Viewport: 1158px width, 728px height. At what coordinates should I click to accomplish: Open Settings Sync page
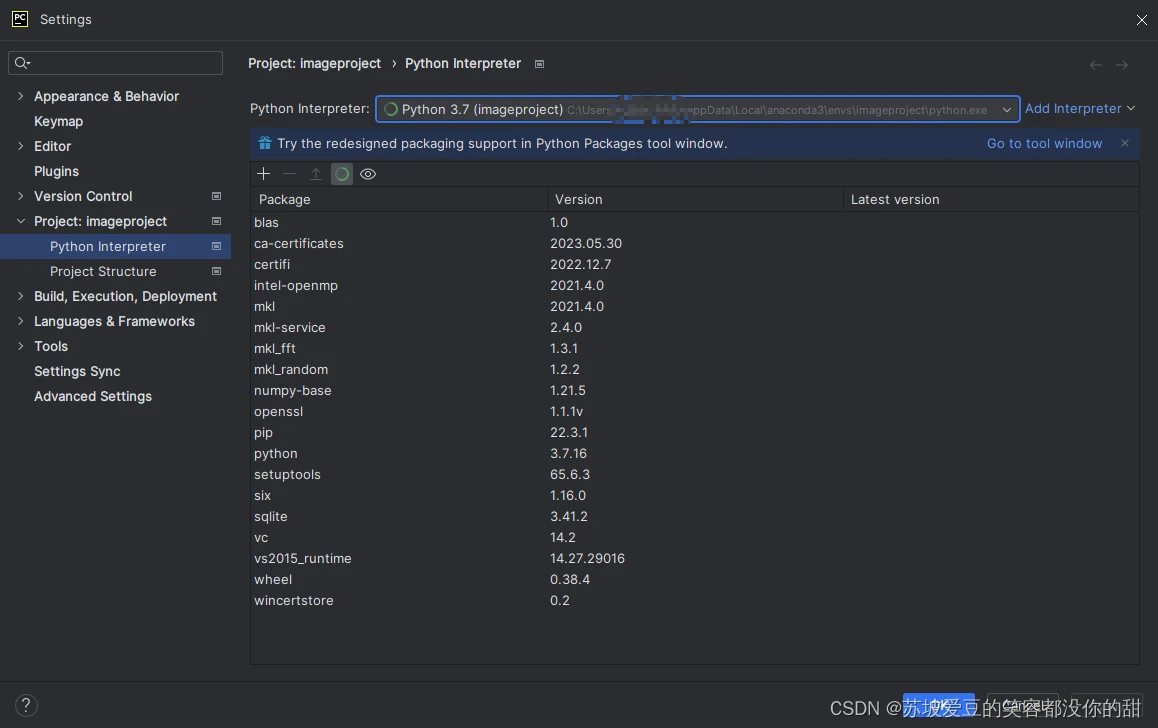click(x=77, y=371)
